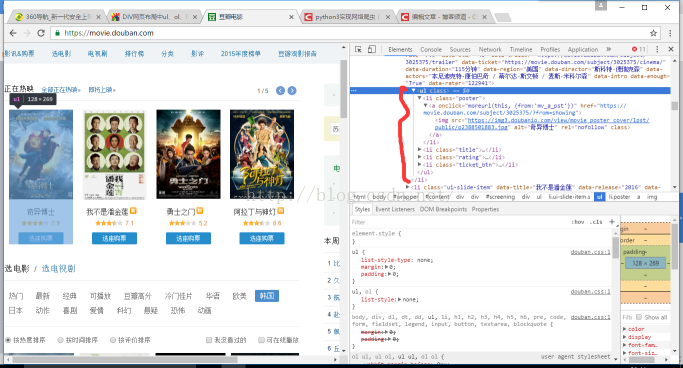
Task: Expand the li class="rating" node
Action: [x=419, y=157]
